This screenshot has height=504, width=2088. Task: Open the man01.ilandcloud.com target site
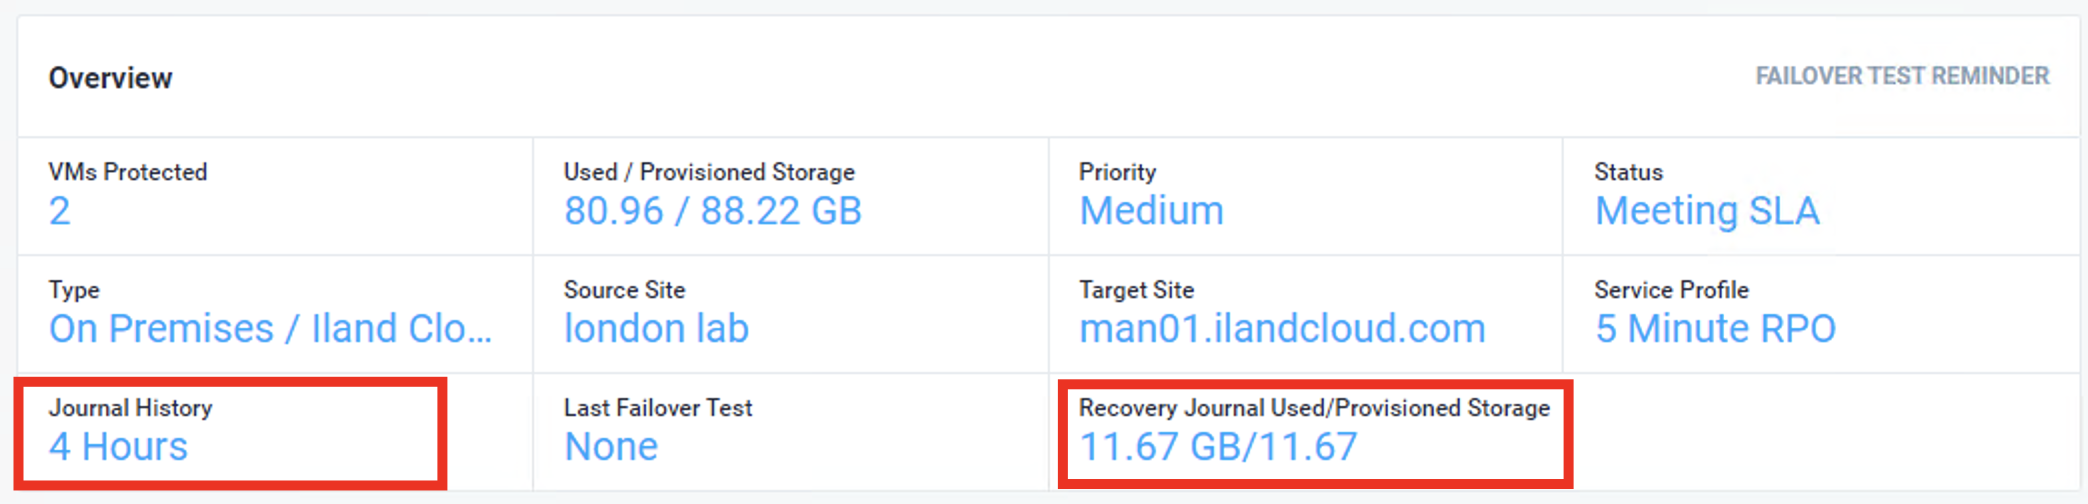point(1282,329)
